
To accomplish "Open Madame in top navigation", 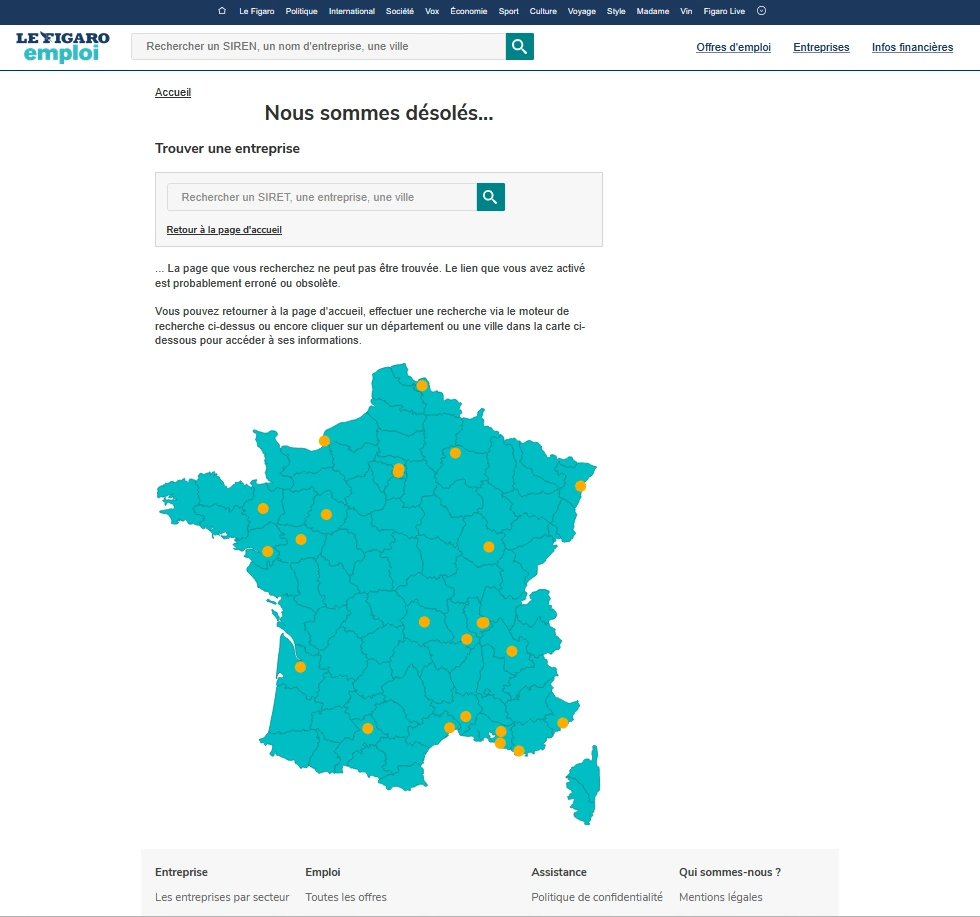I will coord(652,11).
